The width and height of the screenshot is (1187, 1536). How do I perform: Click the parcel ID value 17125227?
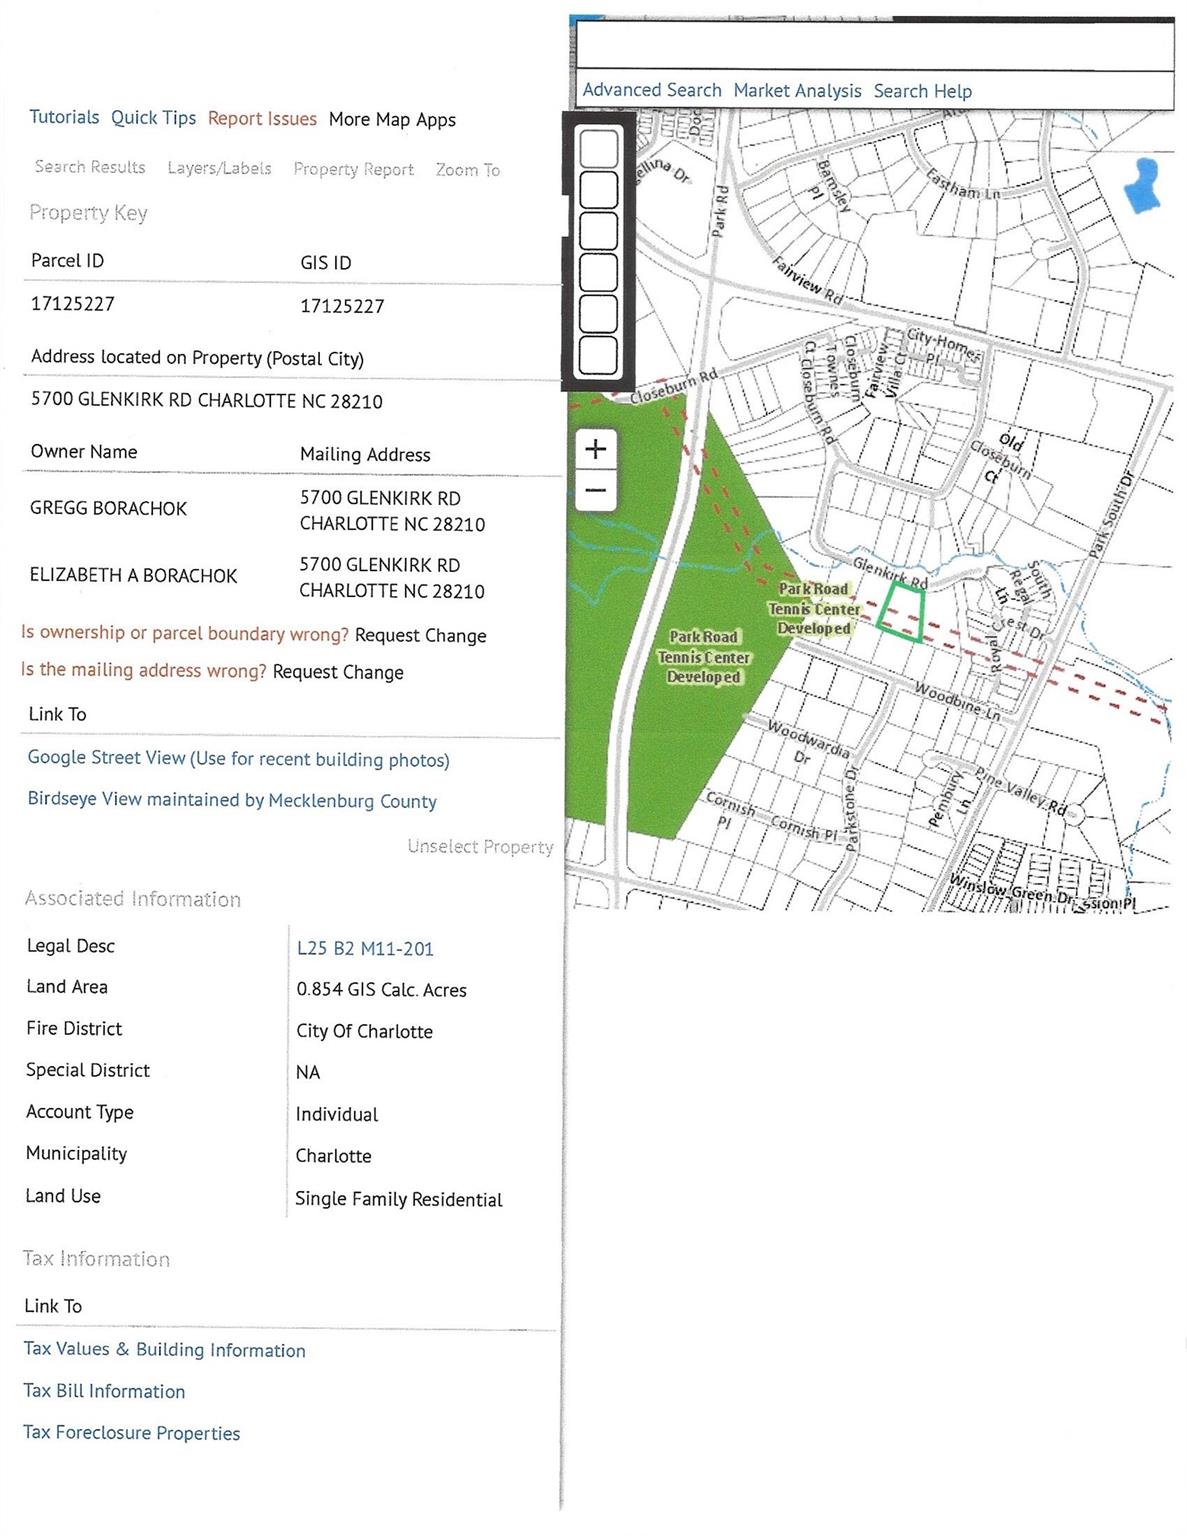click(x=73, y=304)
